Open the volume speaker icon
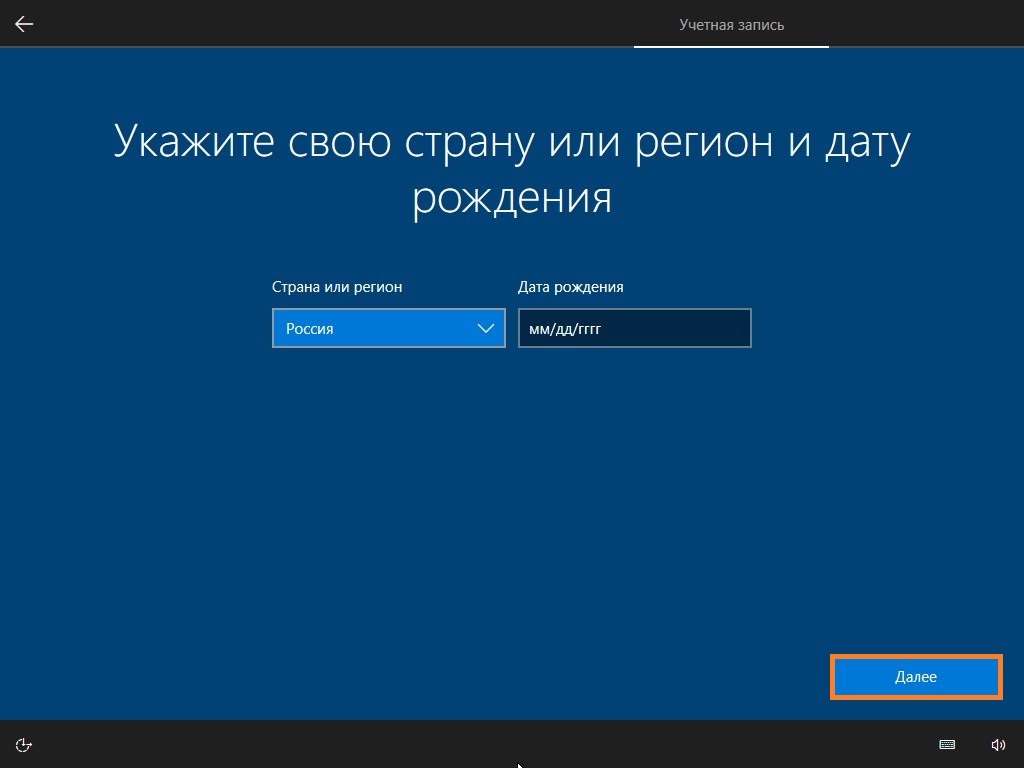Viewport: 1024px width, 768px height. 998,744
